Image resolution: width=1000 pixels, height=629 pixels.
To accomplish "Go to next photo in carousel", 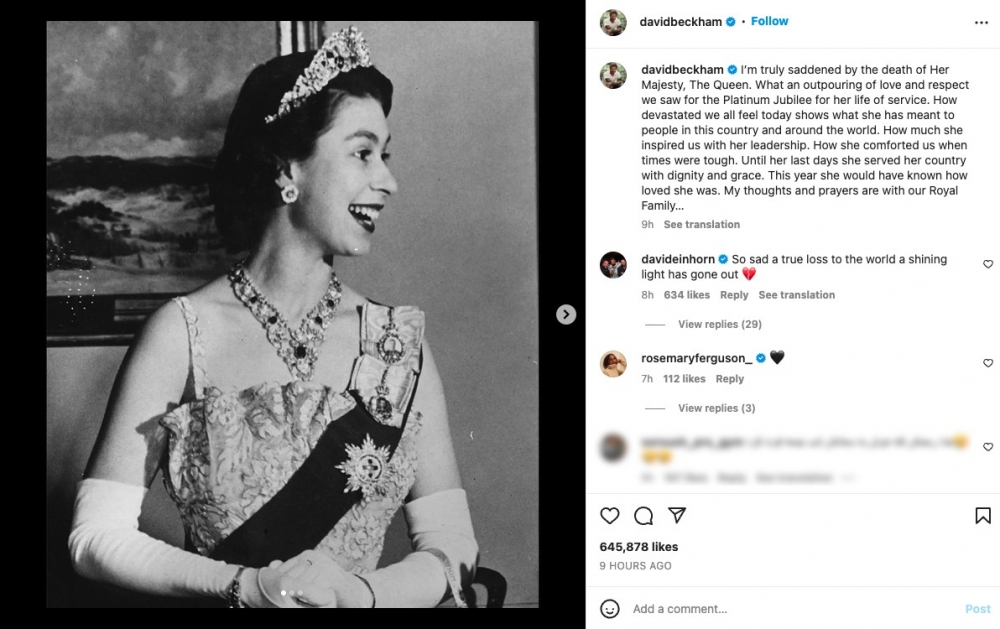I will [x=566, y=314].
